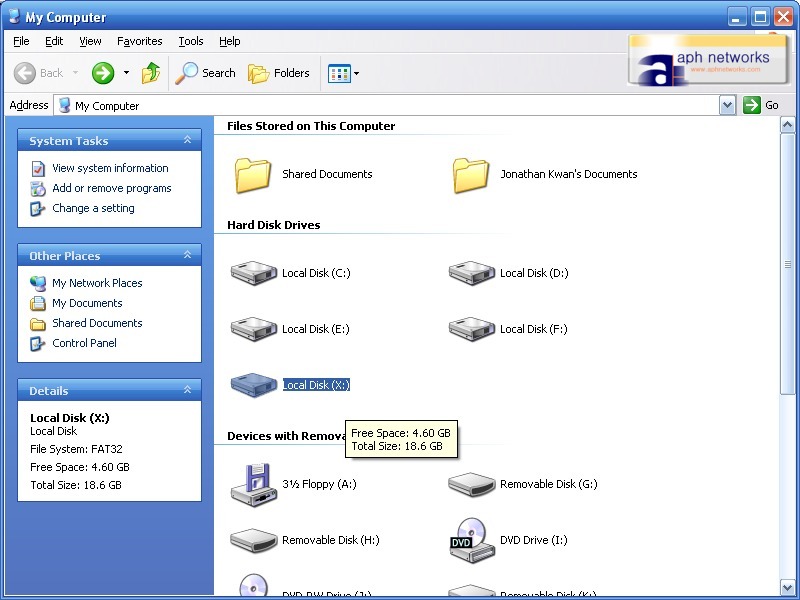Collapse the Details panel
The width and height of the screenshot is (800, 600).
187,391
